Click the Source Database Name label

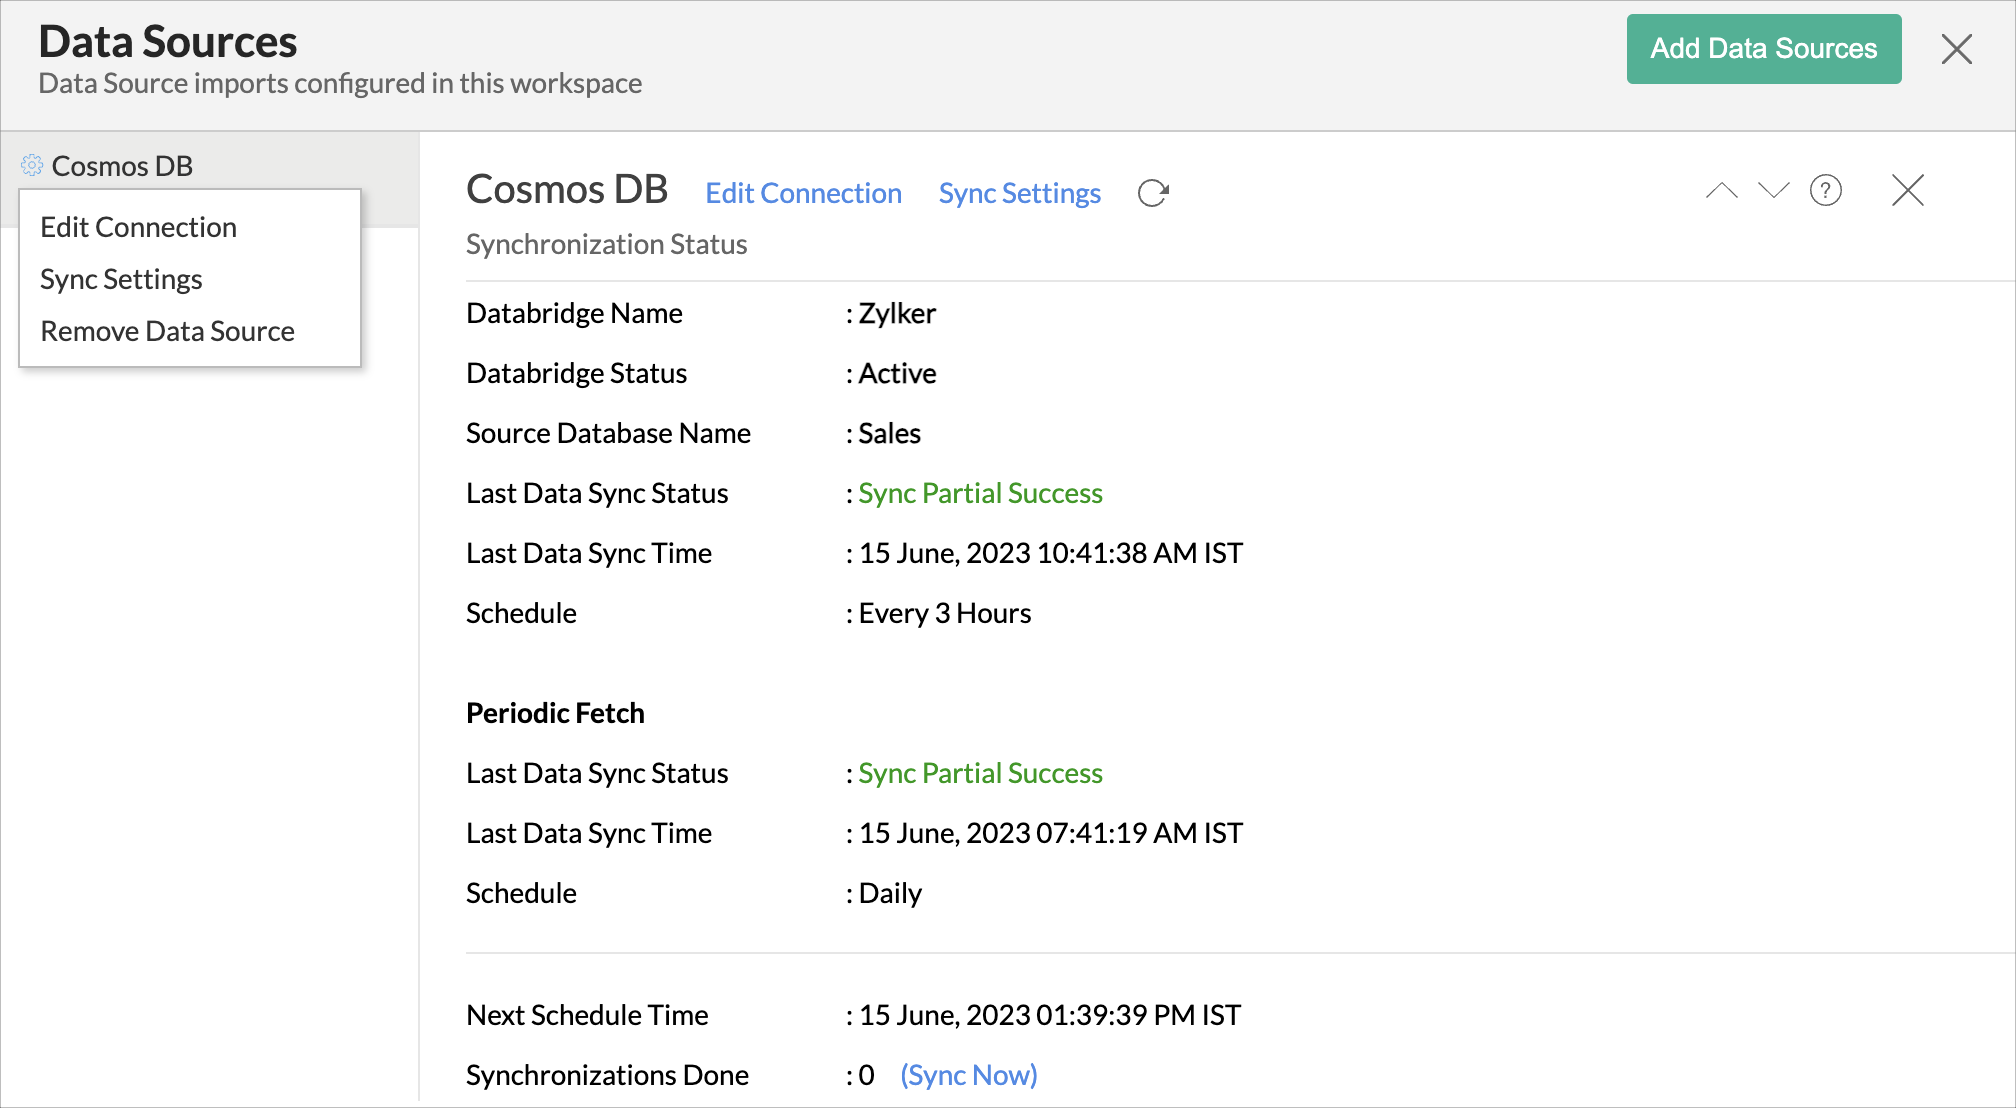[x=608, y=433]
